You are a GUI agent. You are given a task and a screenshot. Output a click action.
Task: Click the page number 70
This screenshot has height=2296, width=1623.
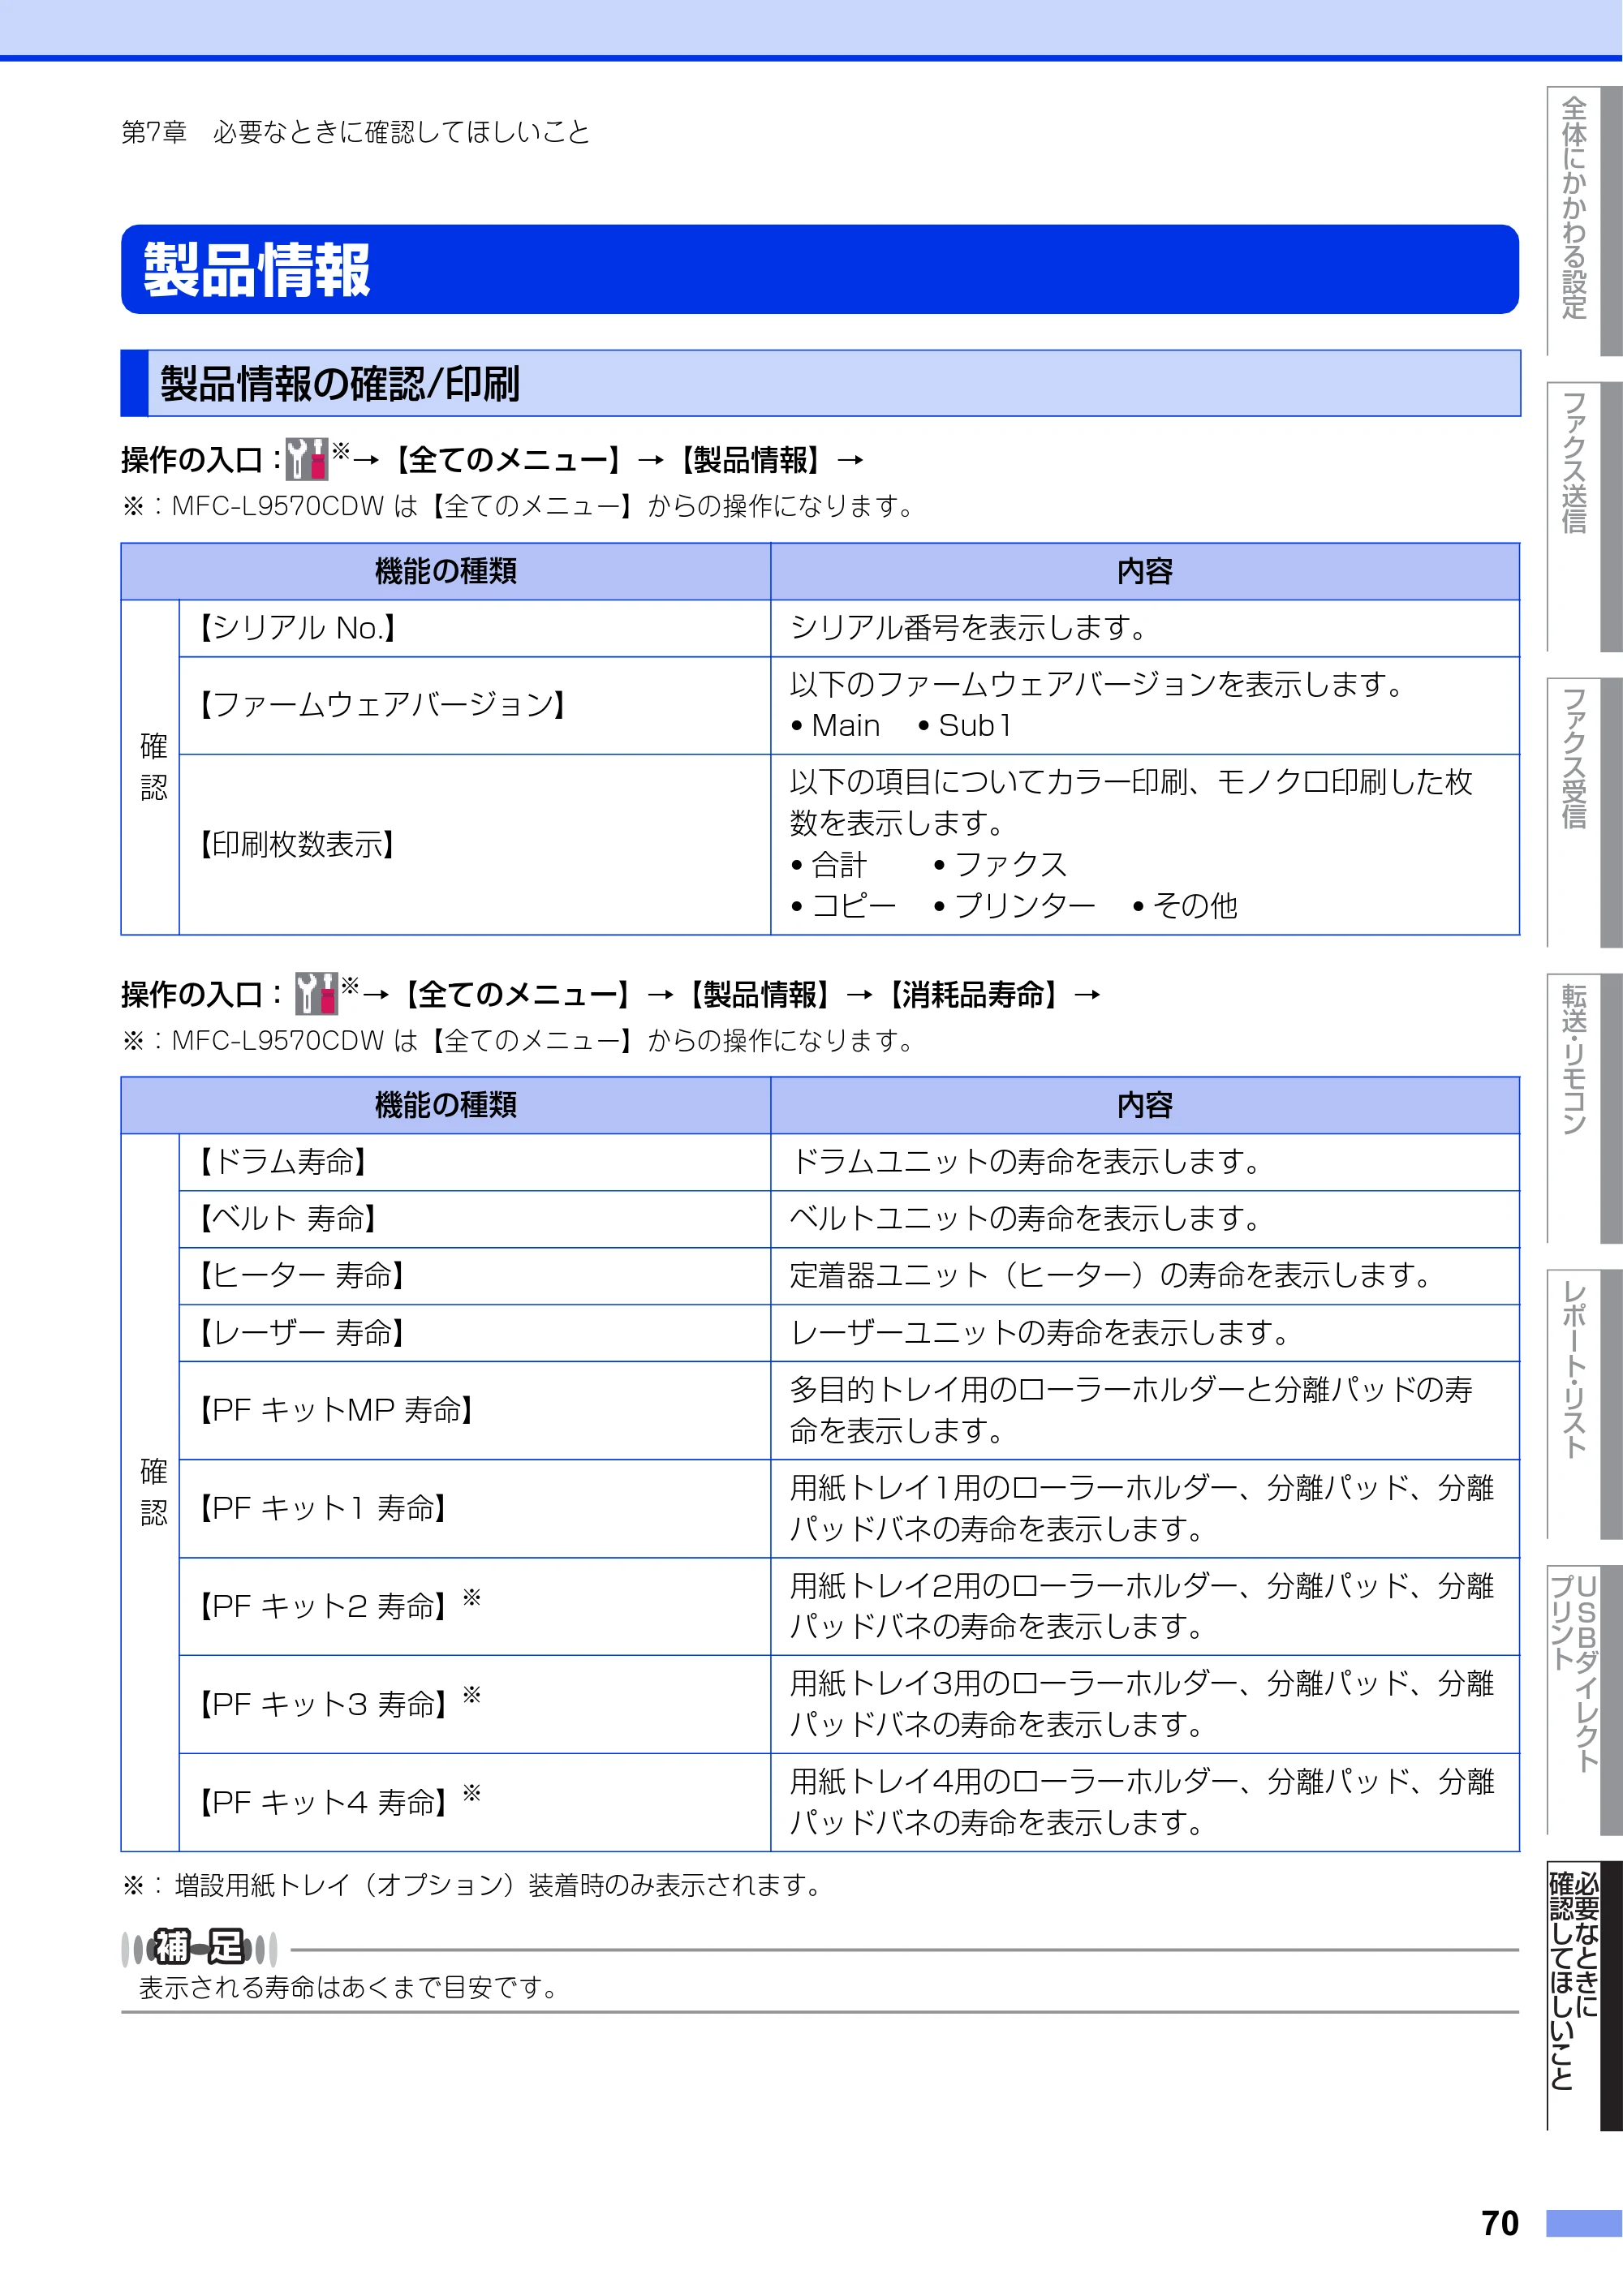point(1499,2223)
